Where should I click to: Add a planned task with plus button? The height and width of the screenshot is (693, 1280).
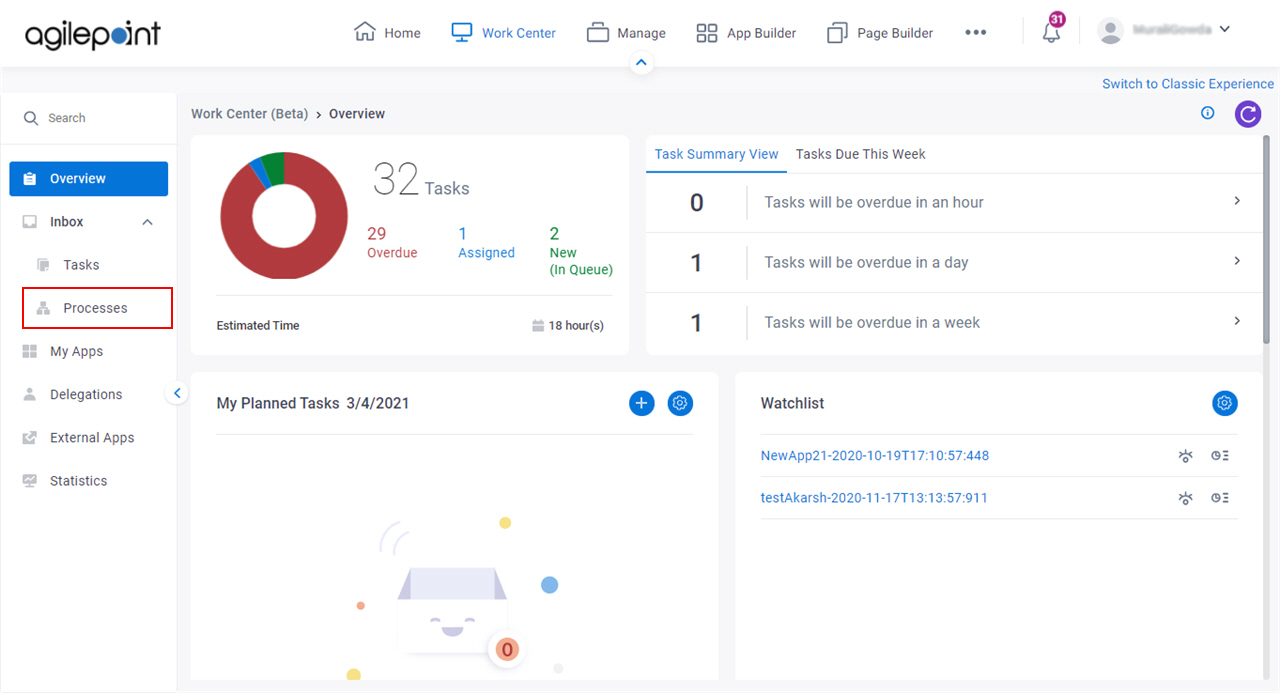point(641,403)
